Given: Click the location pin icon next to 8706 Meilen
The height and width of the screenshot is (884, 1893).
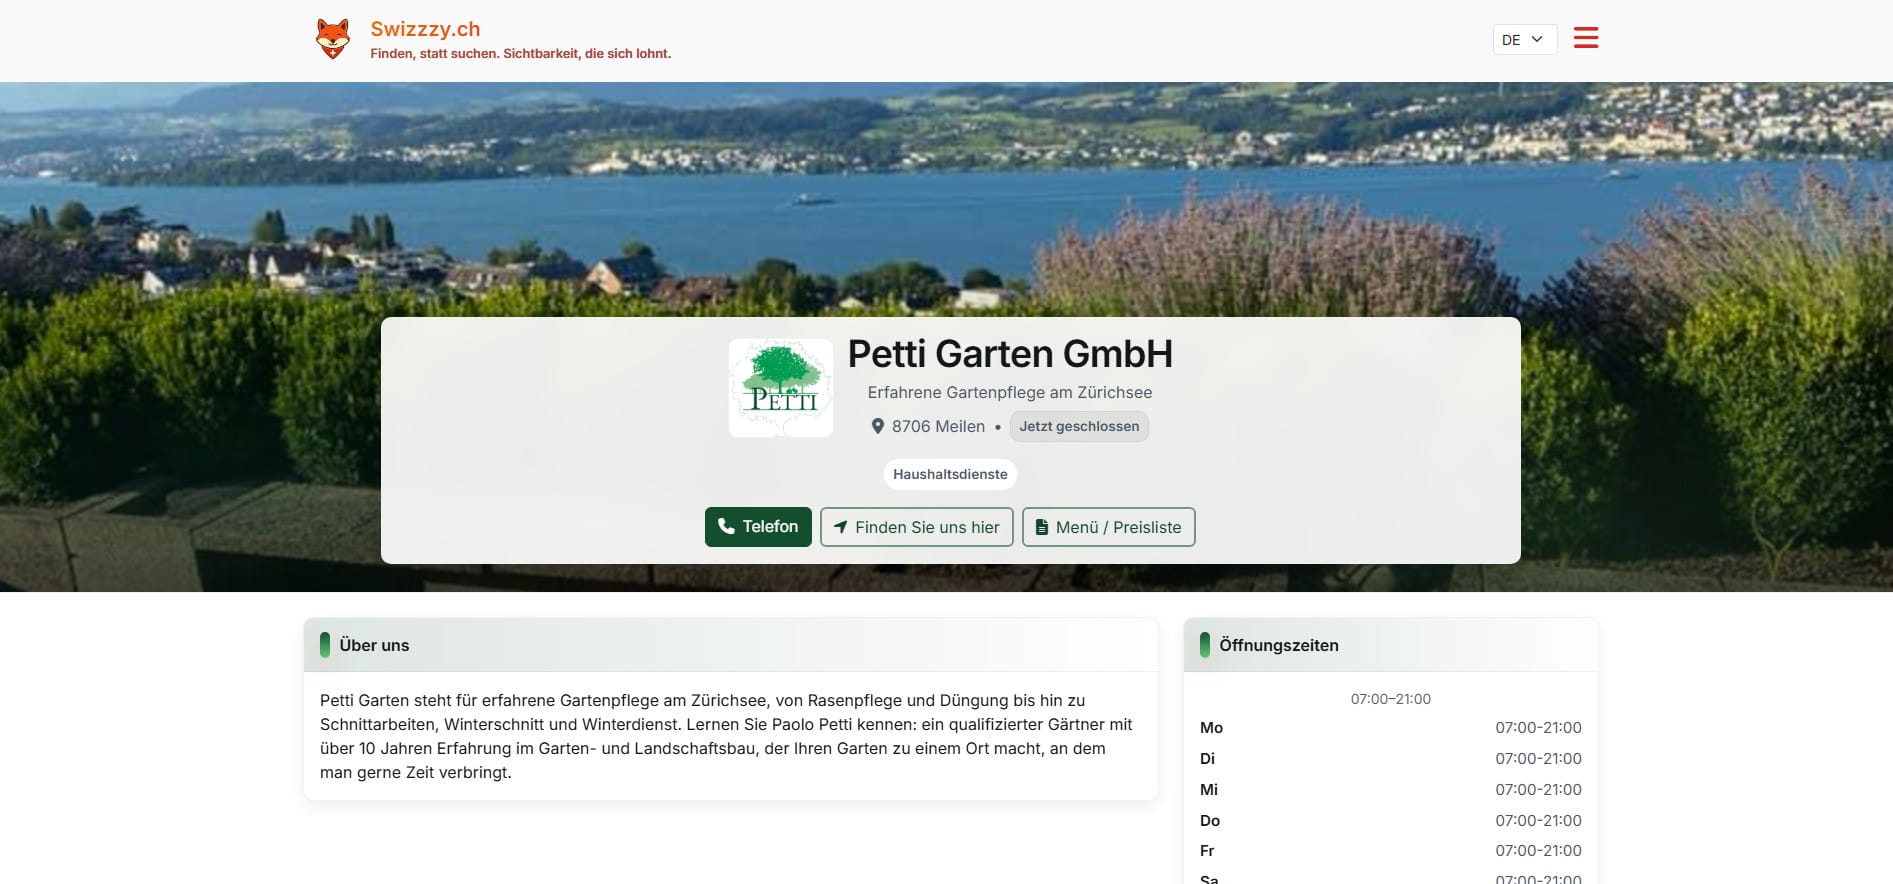Looking at the screenshot, I should [877, 426].
